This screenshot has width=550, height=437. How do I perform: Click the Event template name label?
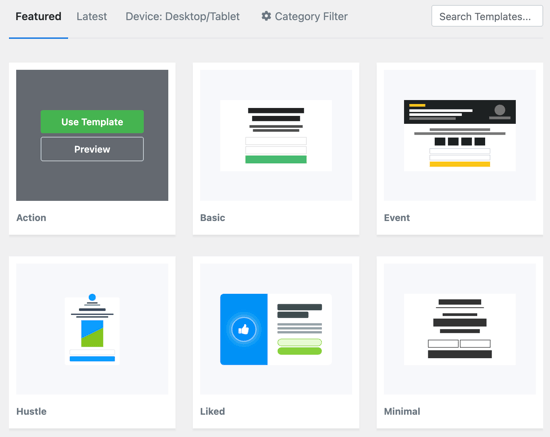(x=397, y=218)
